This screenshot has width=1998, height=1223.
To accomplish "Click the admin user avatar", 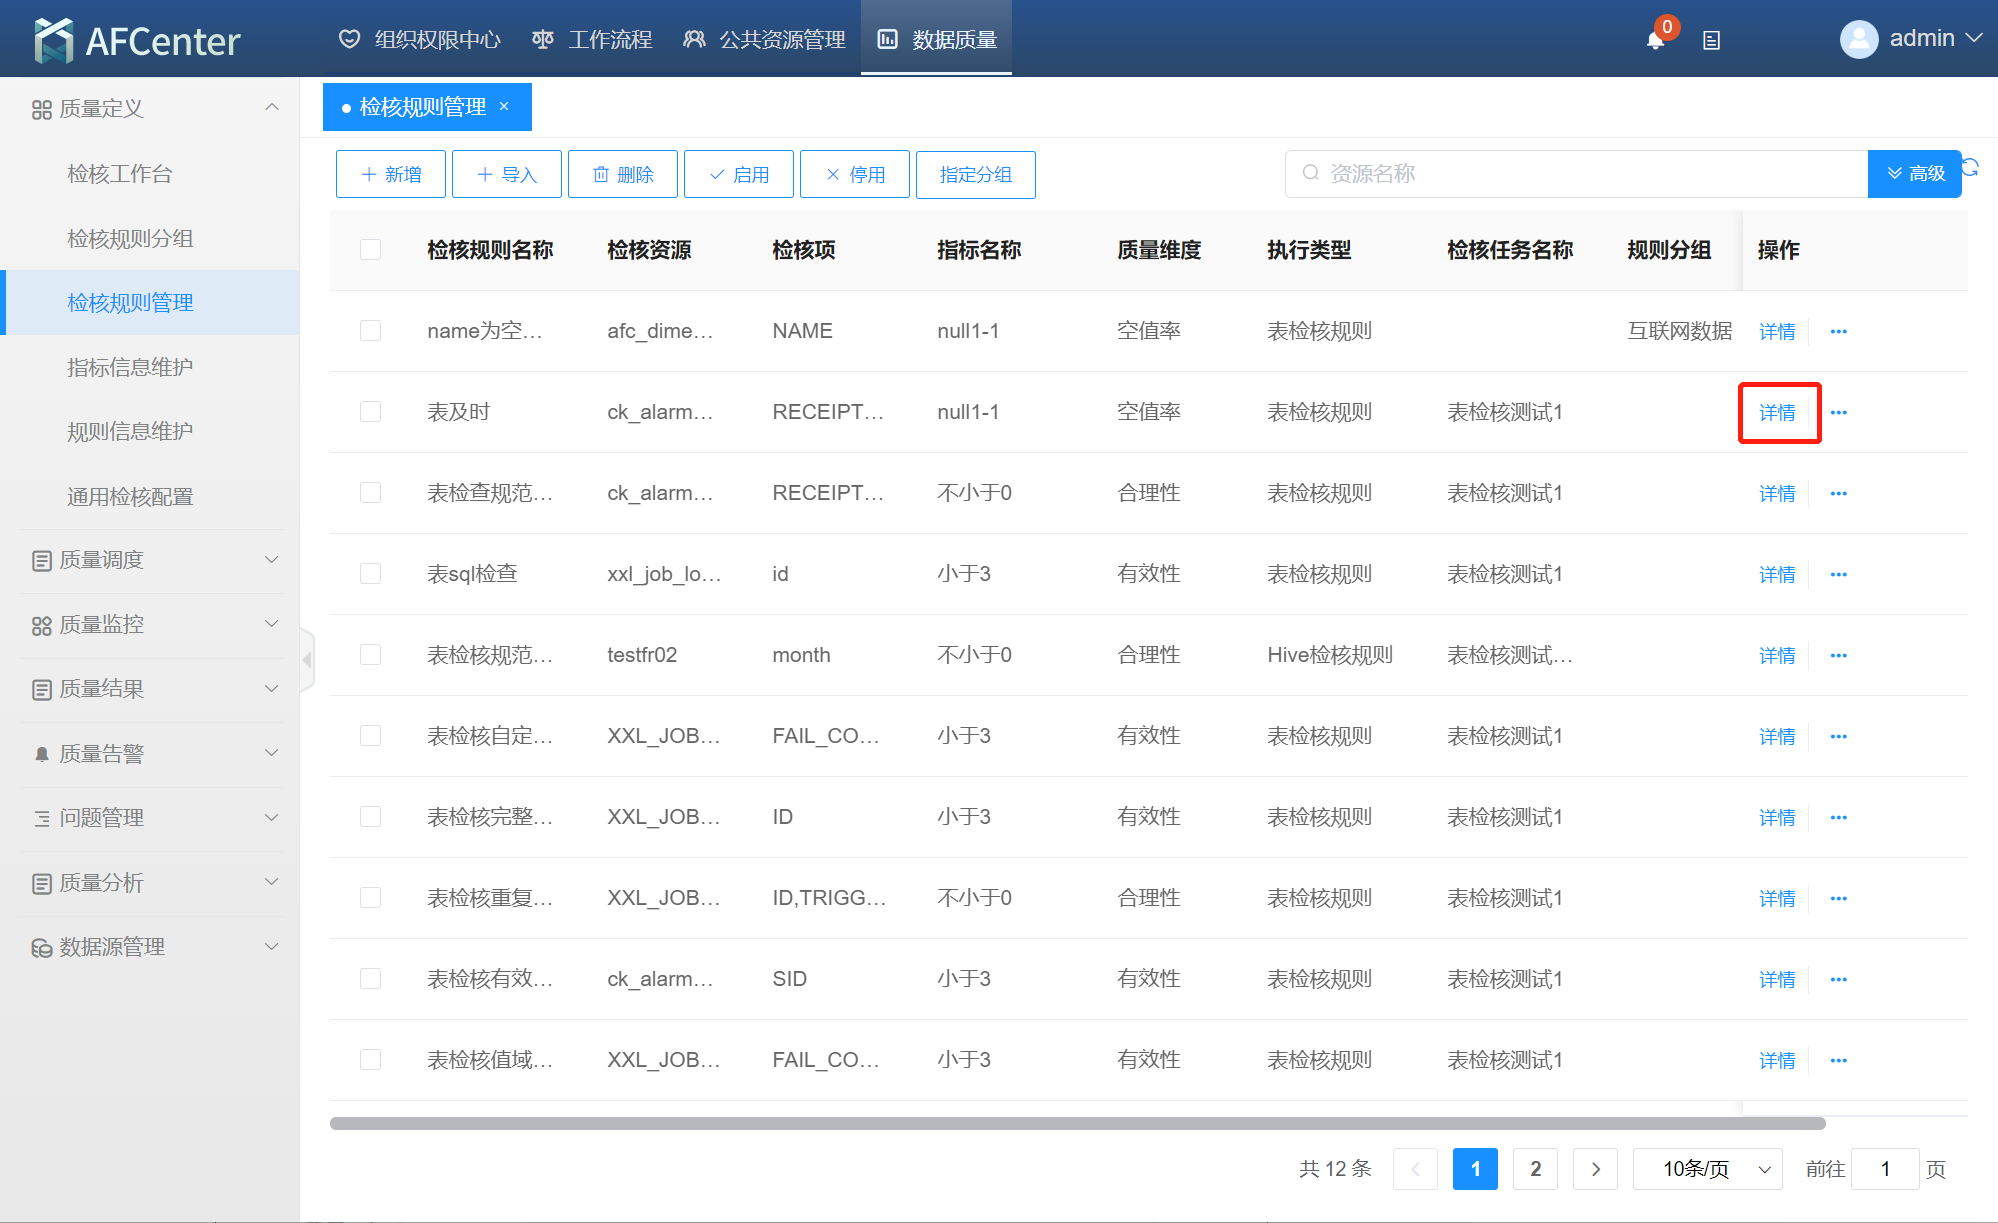I will point(1858,39).
